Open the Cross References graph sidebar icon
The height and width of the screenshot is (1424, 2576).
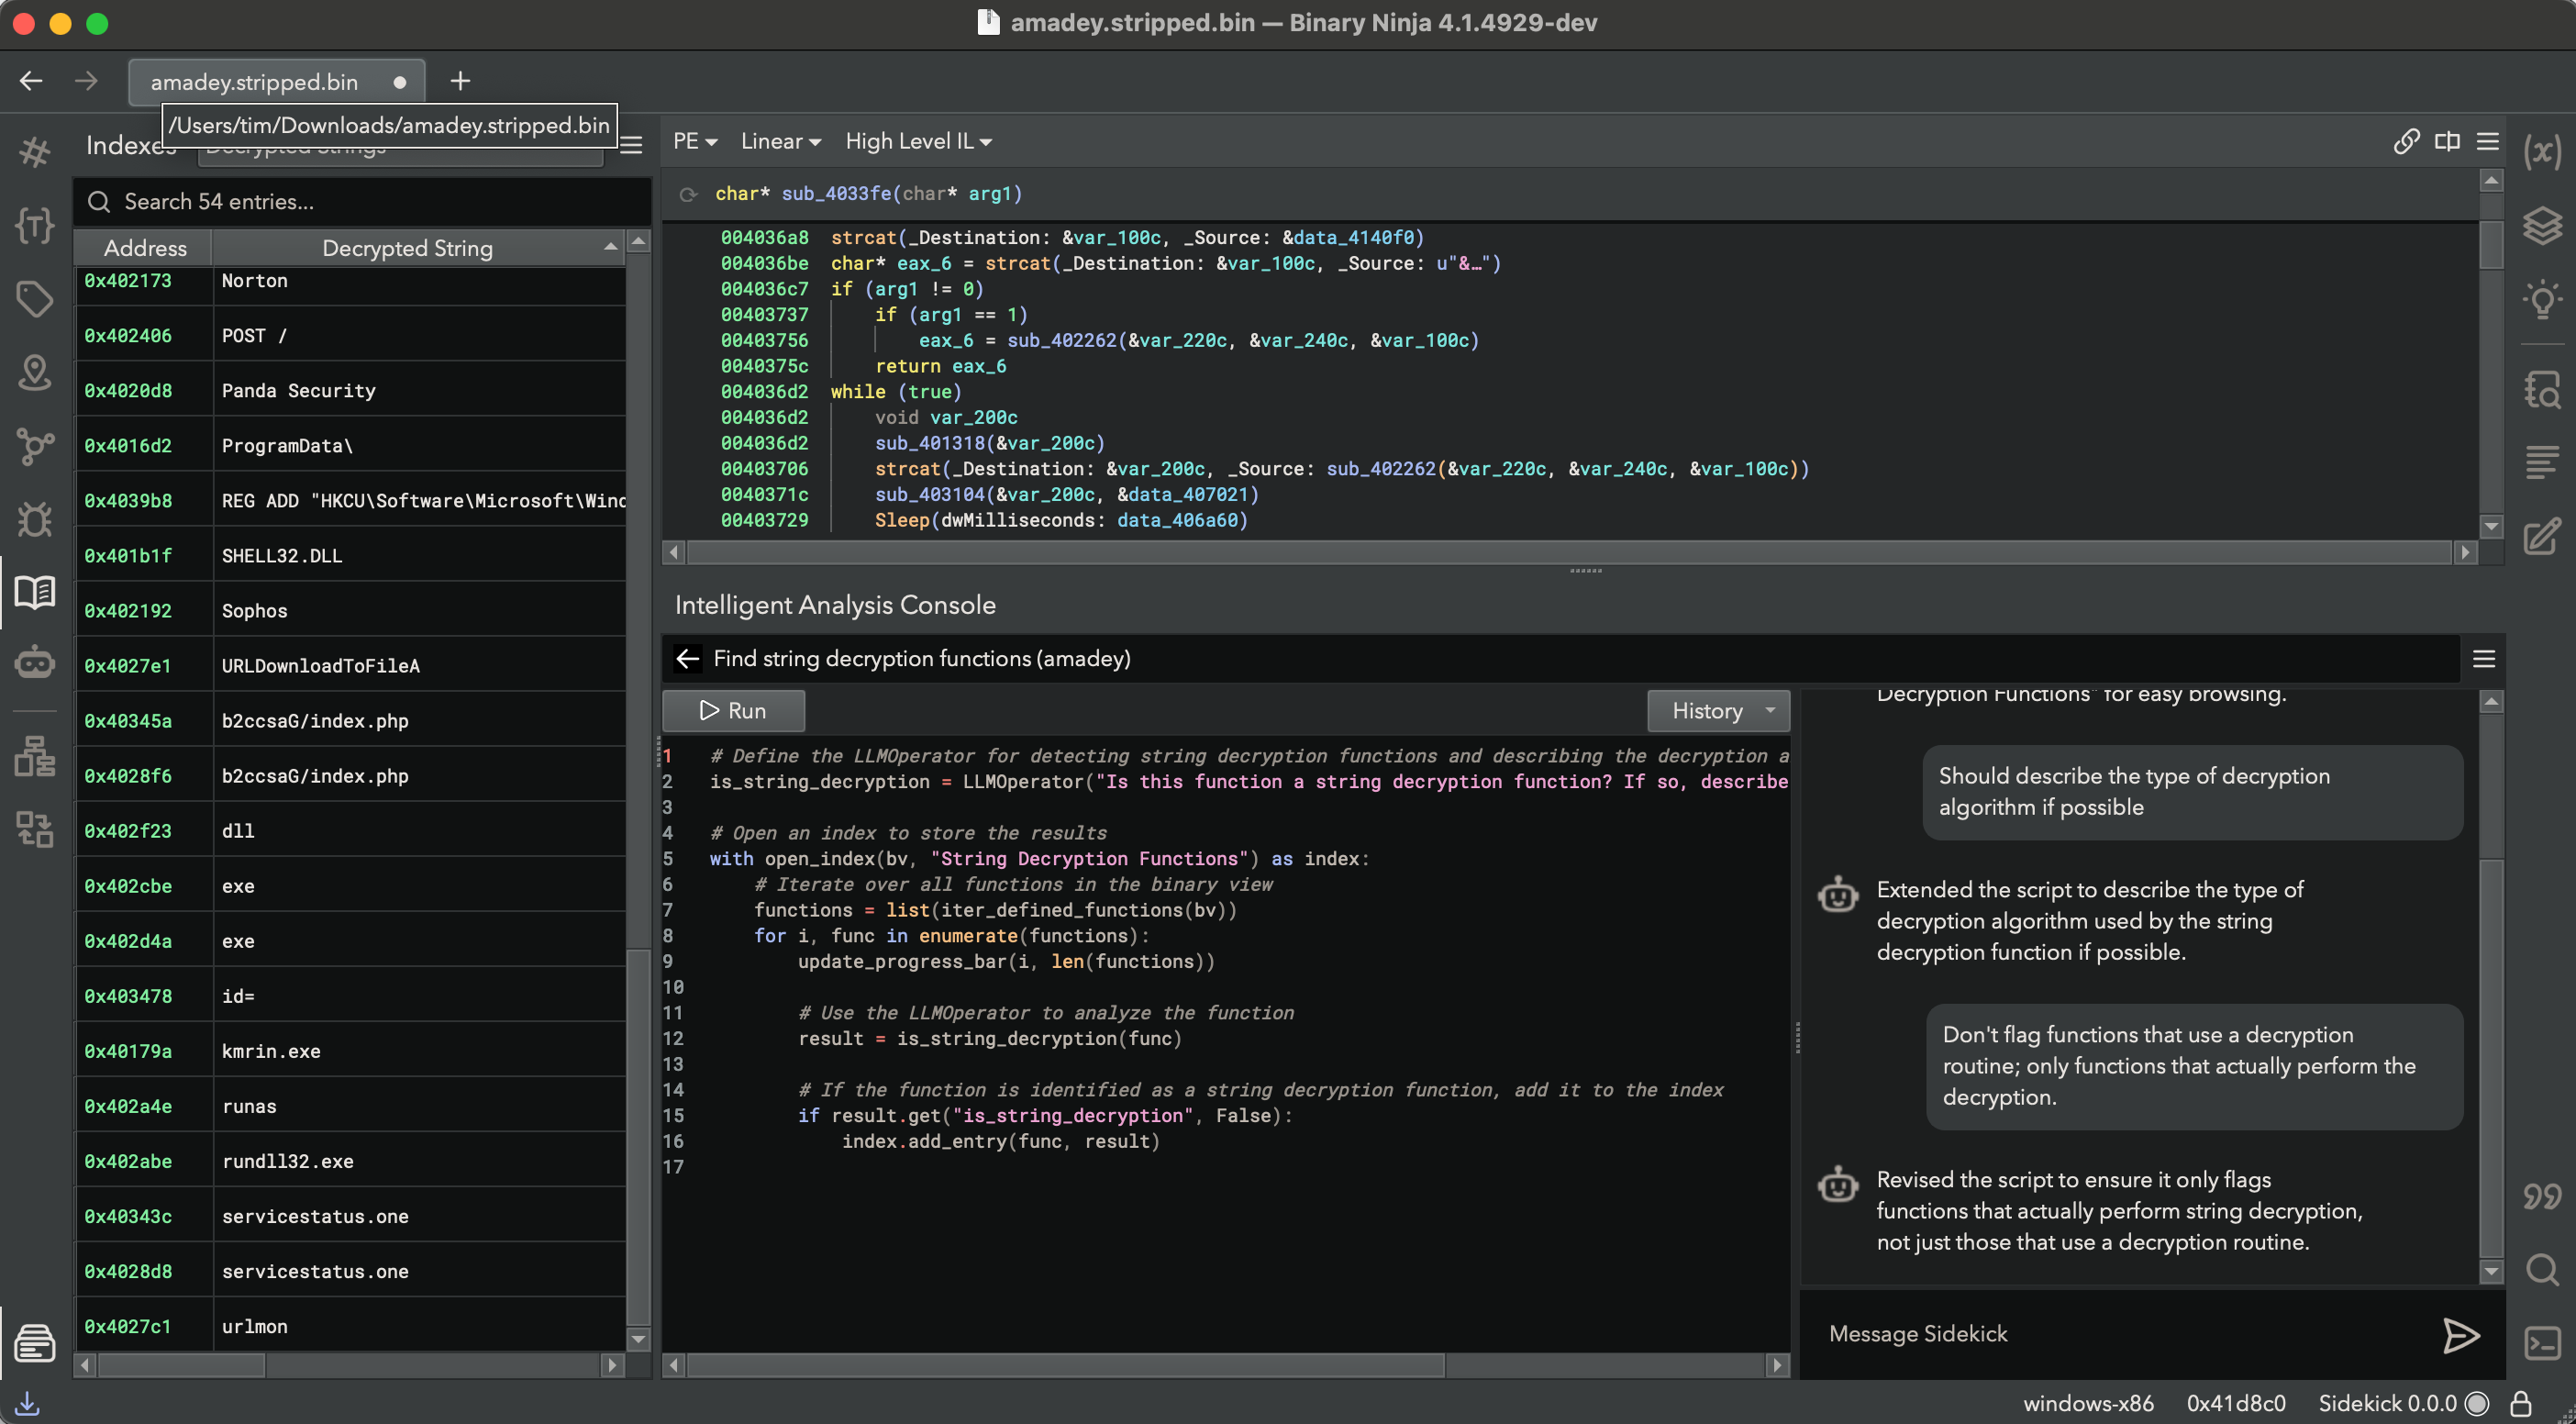click(x=34, y=446)
